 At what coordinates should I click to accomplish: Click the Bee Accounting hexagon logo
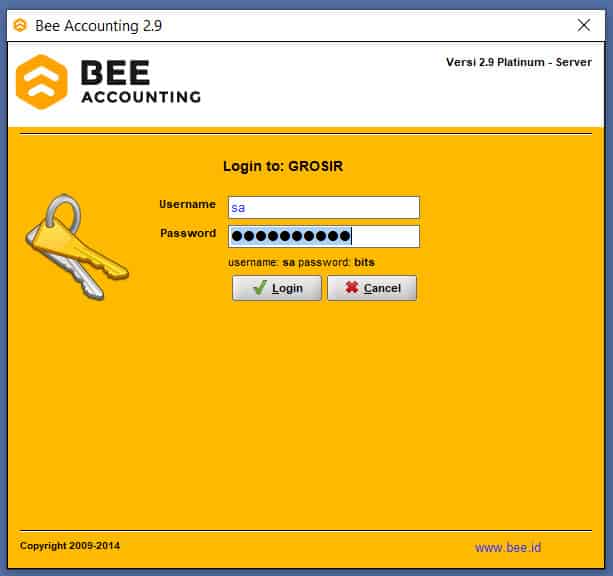[42, 82]
